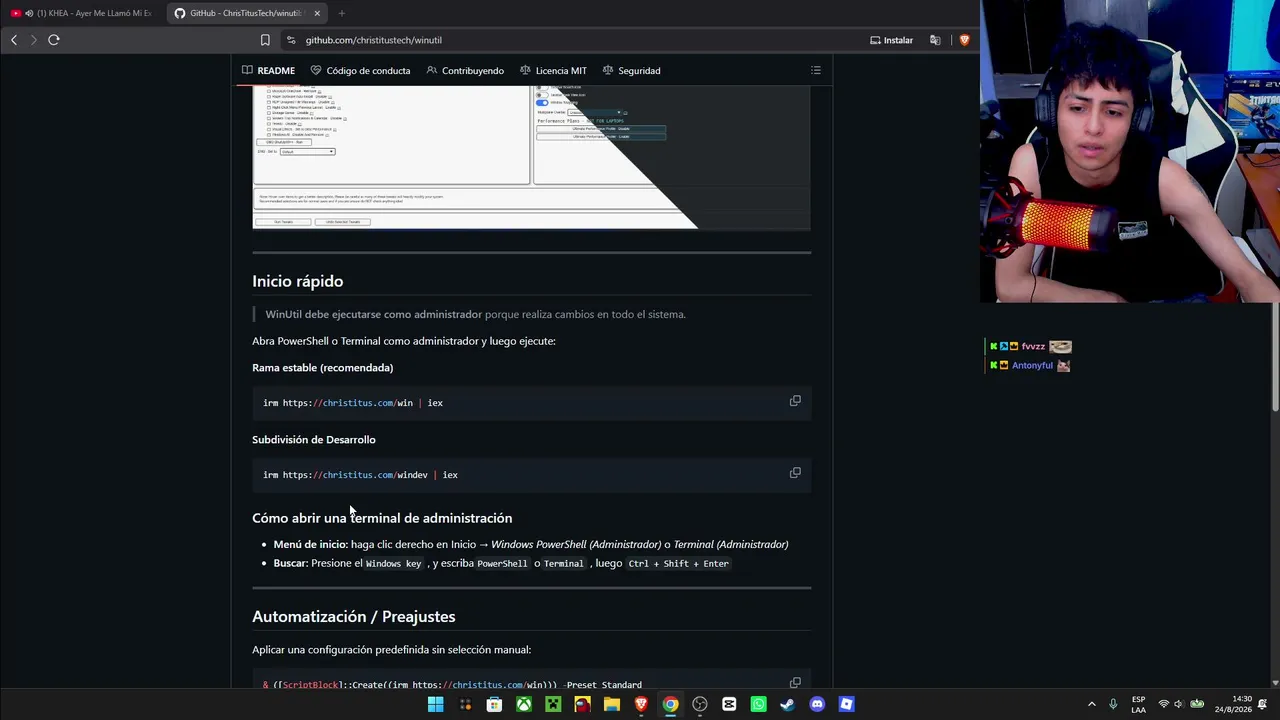This screenshot has width=1280, height=720.
Task: Switch to Código de conducta tab
Action: (360, 70)
